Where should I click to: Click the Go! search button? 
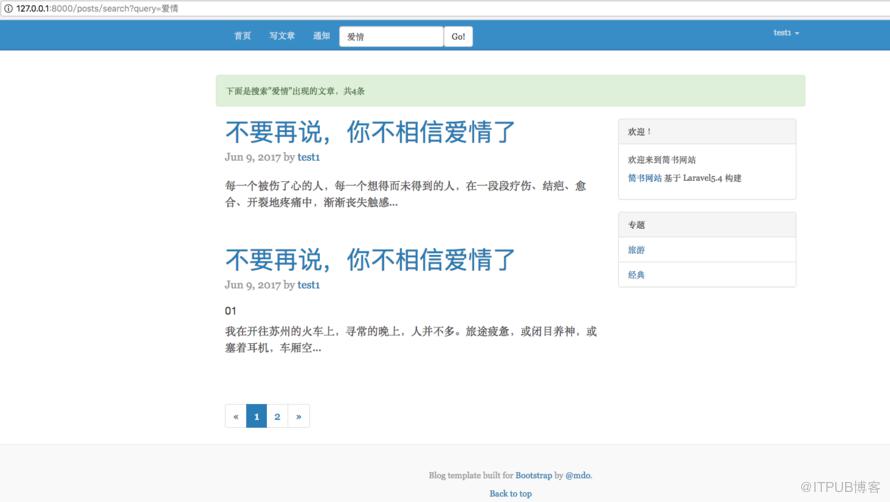click(458, 36)
